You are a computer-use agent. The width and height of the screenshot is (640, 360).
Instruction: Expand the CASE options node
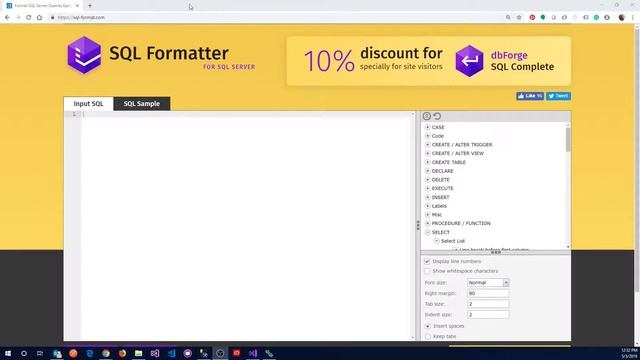[427, 127]
